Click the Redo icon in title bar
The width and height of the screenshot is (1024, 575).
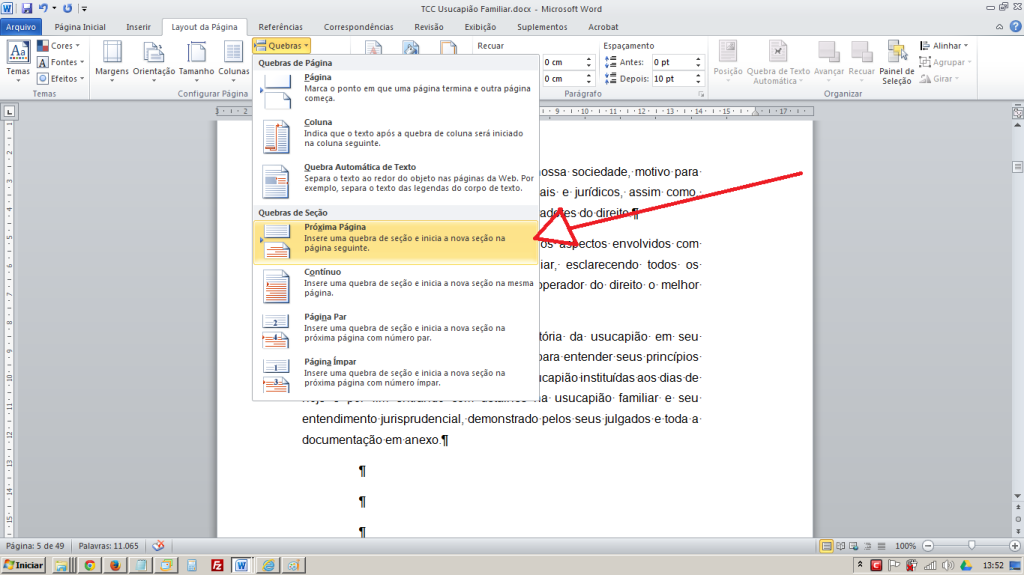pyautogui.click(x=67, y=8)
